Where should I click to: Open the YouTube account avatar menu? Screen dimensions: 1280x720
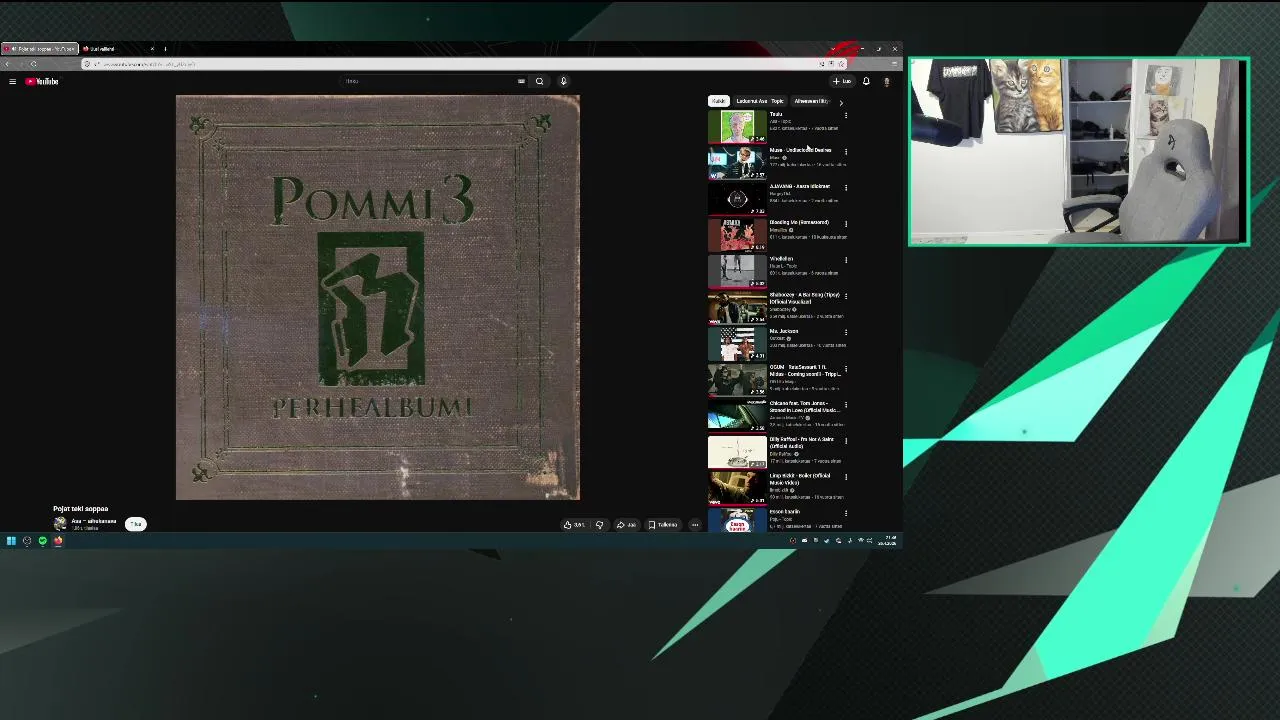pos(886,81)
